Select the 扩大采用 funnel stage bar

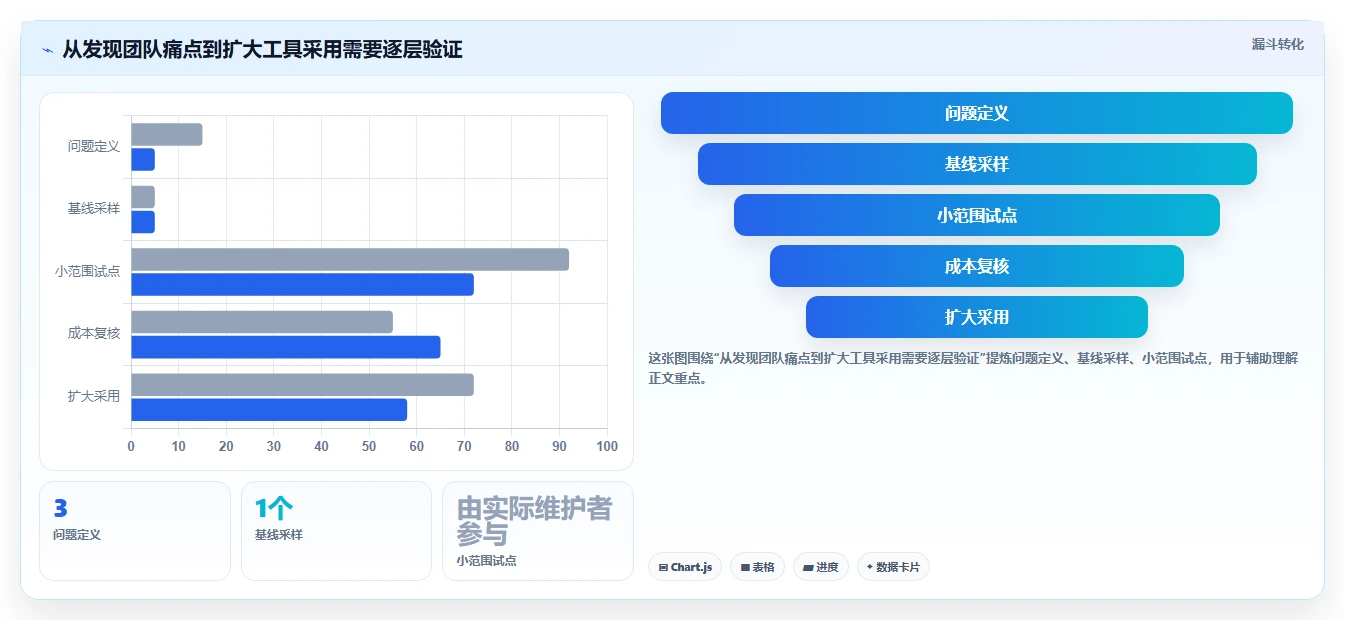coord(977,317)
